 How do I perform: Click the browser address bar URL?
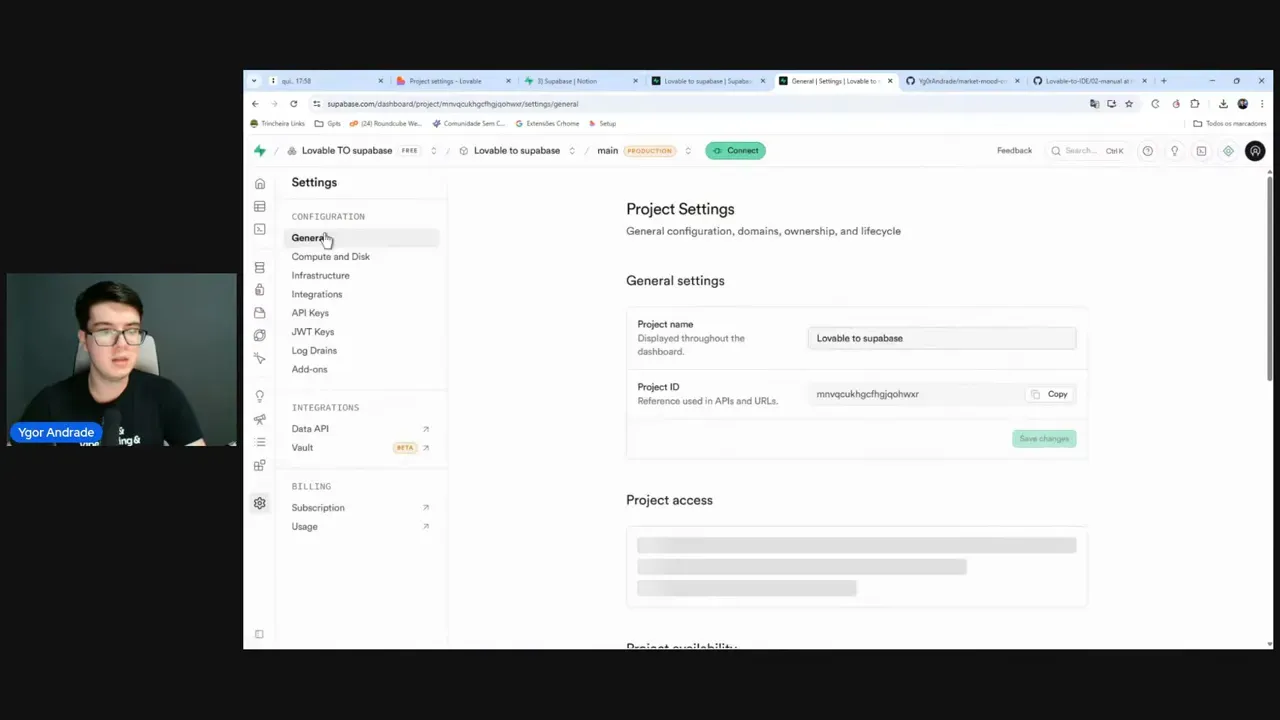[x=452, y=104]
